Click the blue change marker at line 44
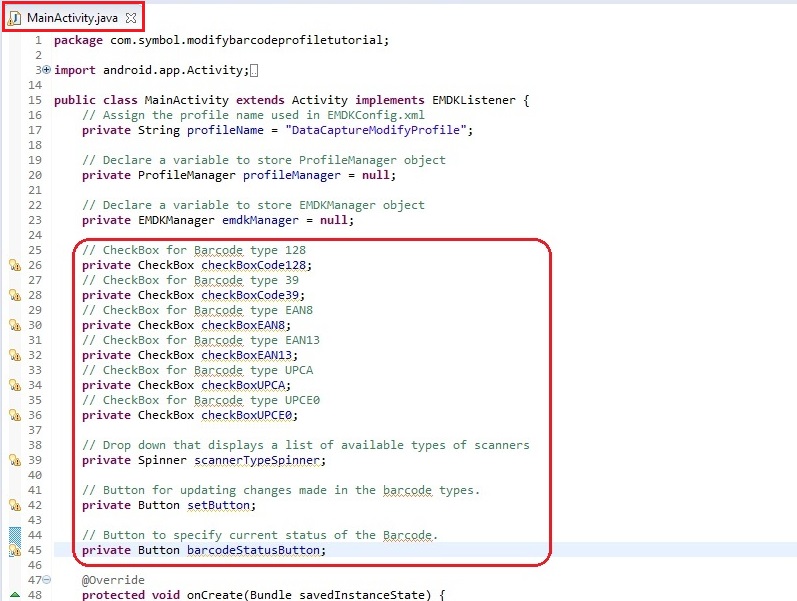Viewport: 797px width, 601px height. (x=15, y=536)
